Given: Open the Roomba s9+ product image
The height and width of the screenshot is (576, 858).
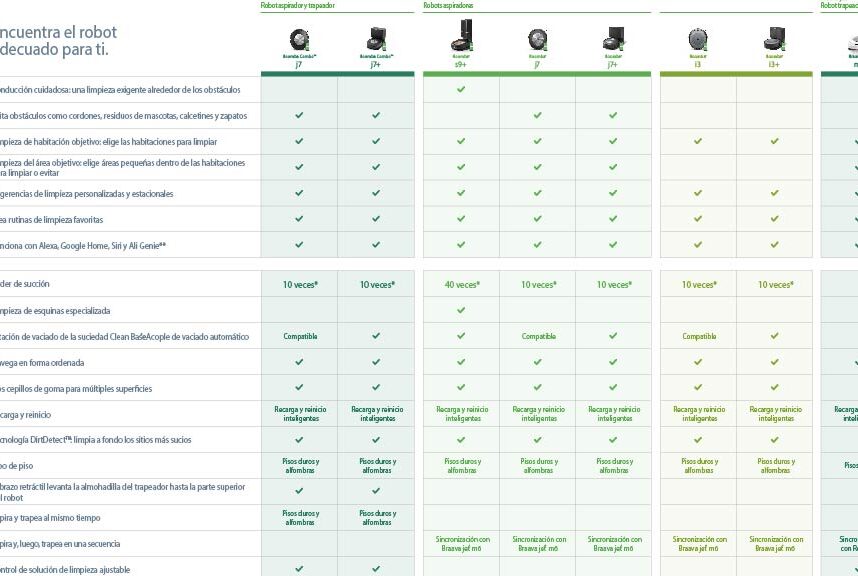Looking at the screenshot, I should click(461, 36).
